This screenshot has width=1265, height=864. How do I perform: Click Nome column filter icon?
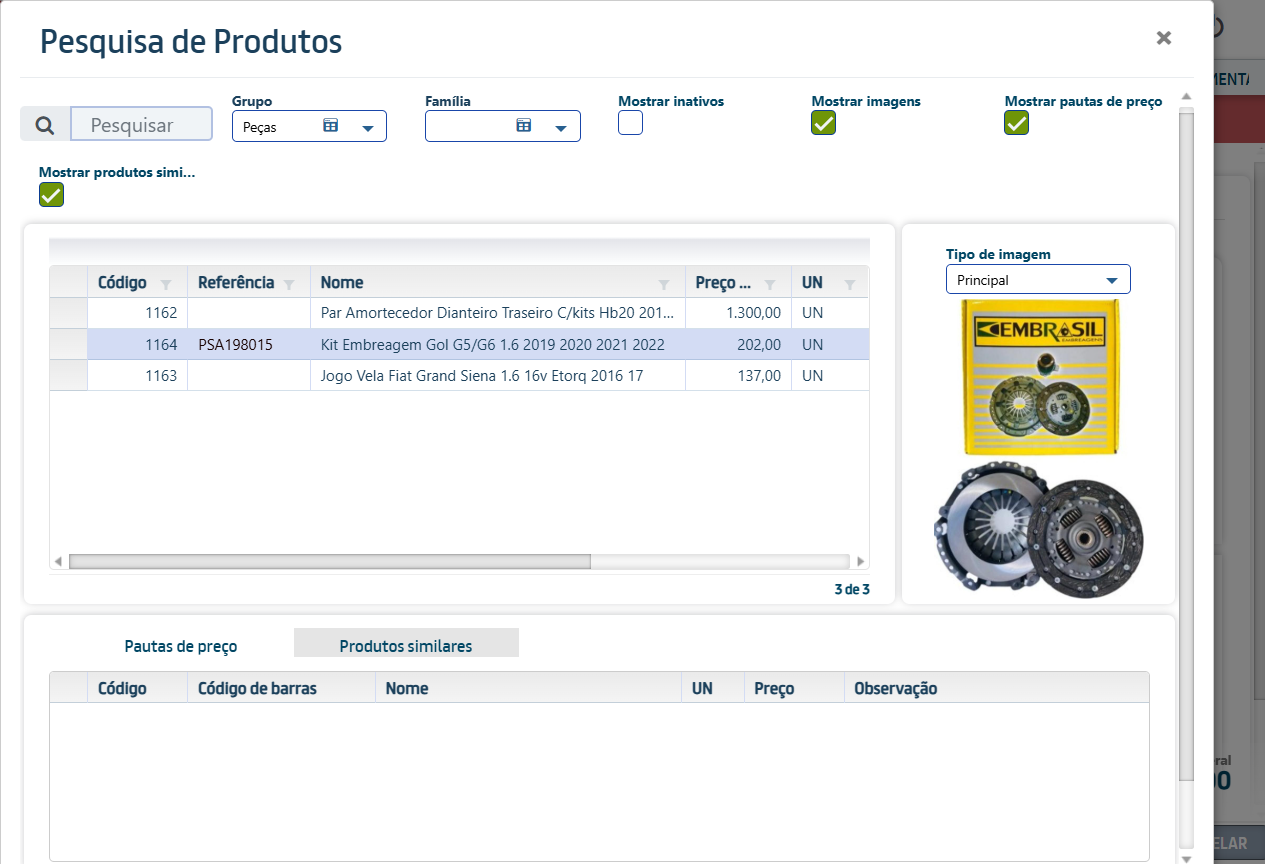[664, 284]
